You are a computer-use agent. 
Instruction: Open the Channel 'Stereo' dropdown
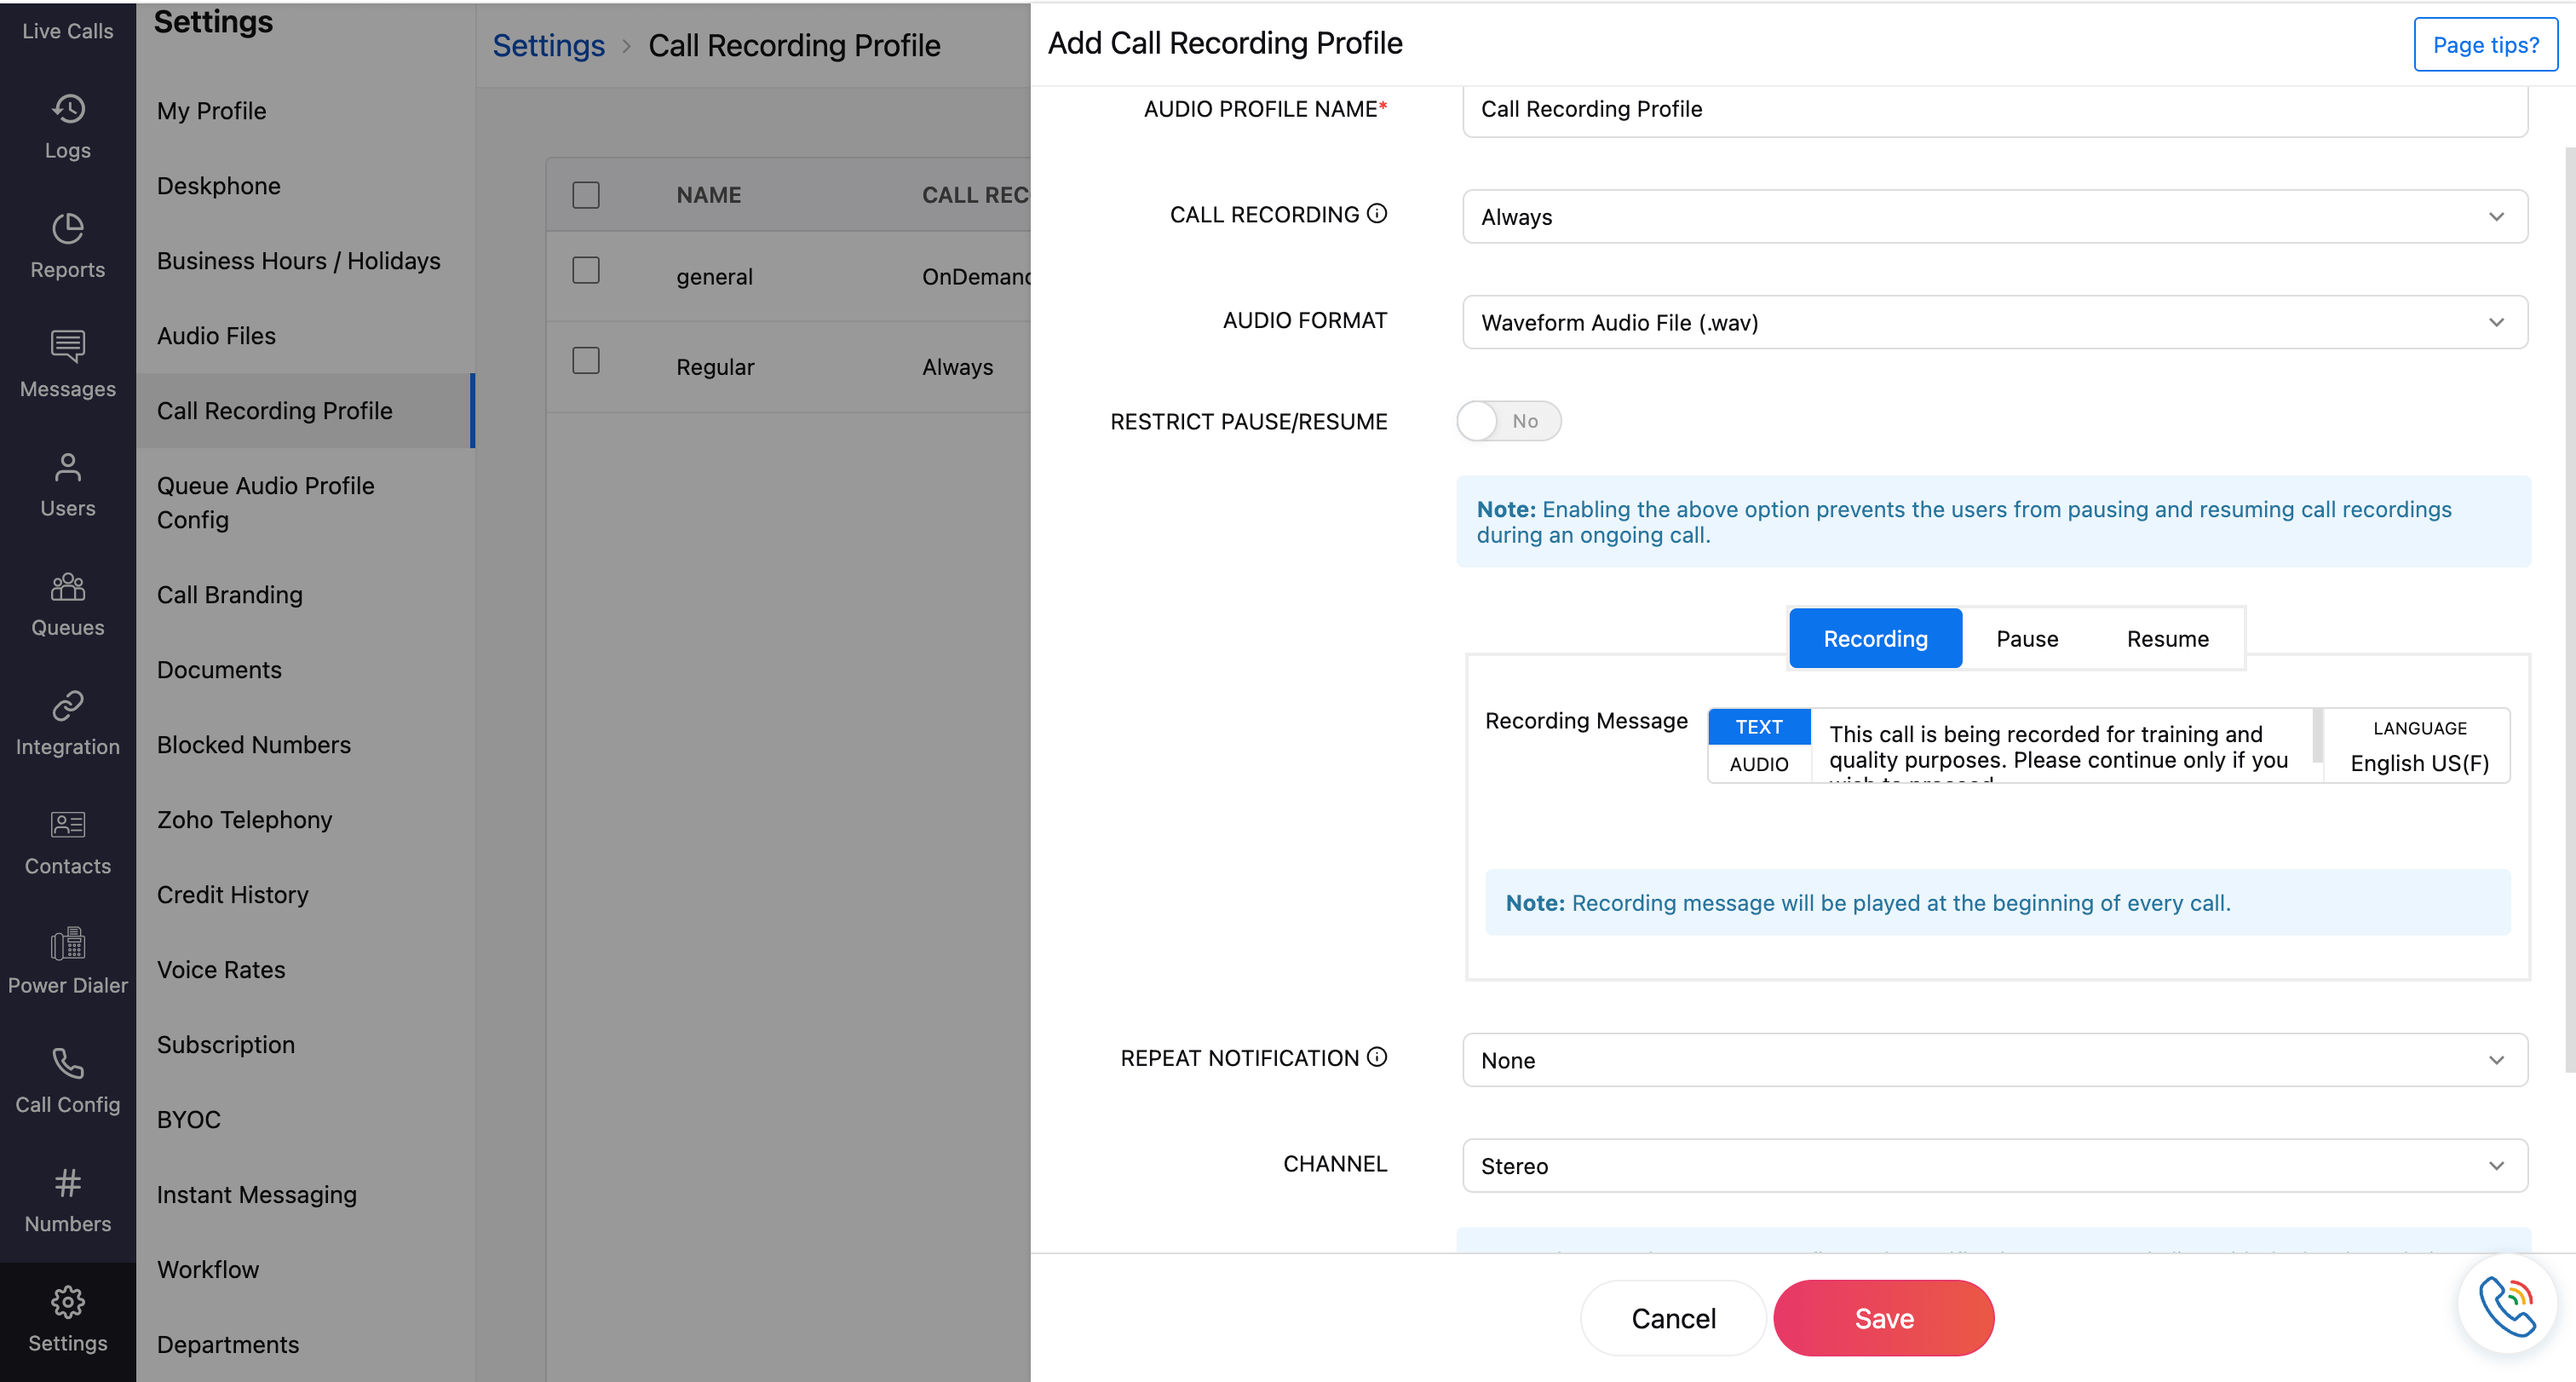pos(1994,1166)
